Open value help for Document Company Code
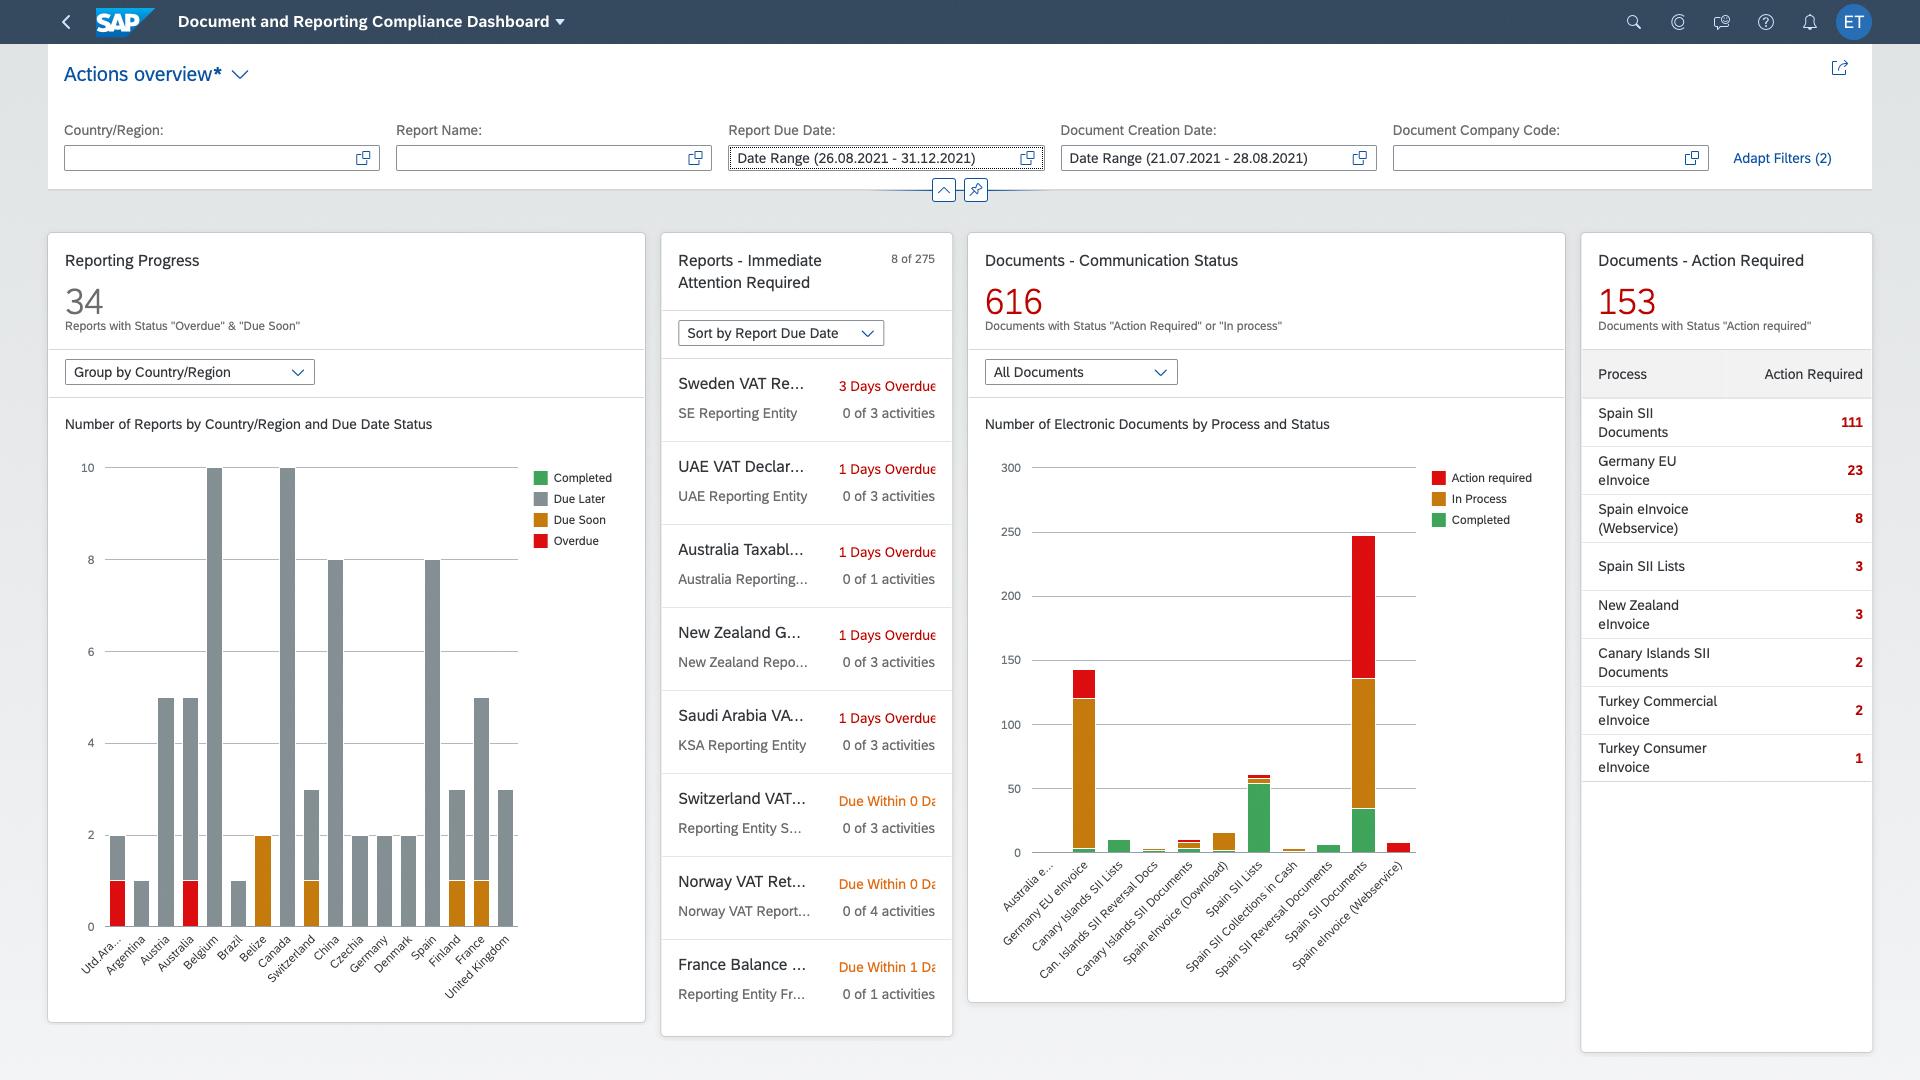1920x1080 pixels. point(1691,158)
